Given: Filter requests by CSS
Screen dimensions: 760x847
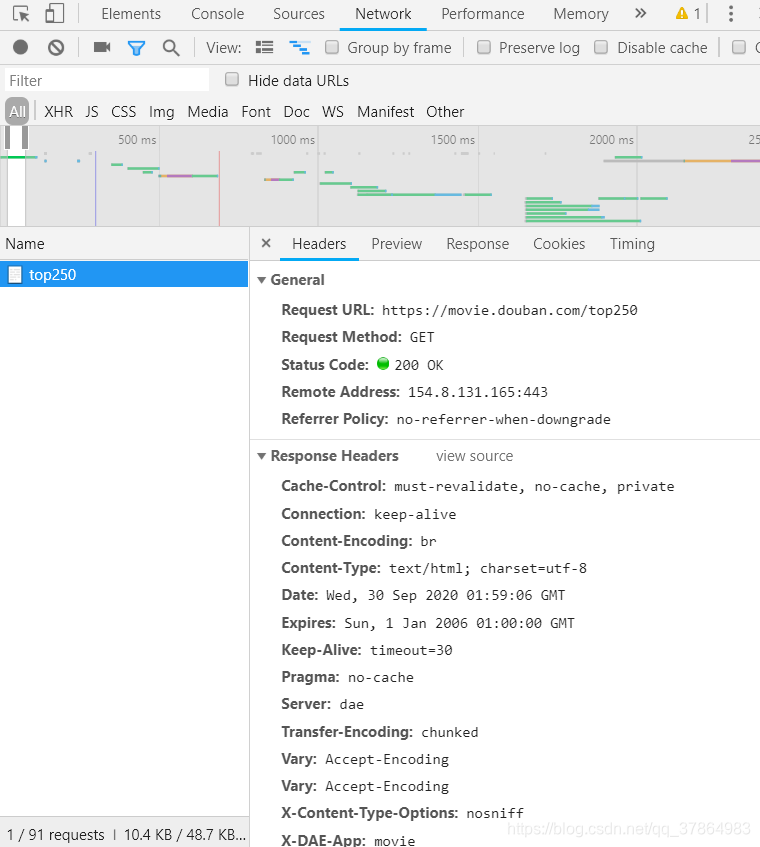Looking at the screenshot, I should [124, 112].
